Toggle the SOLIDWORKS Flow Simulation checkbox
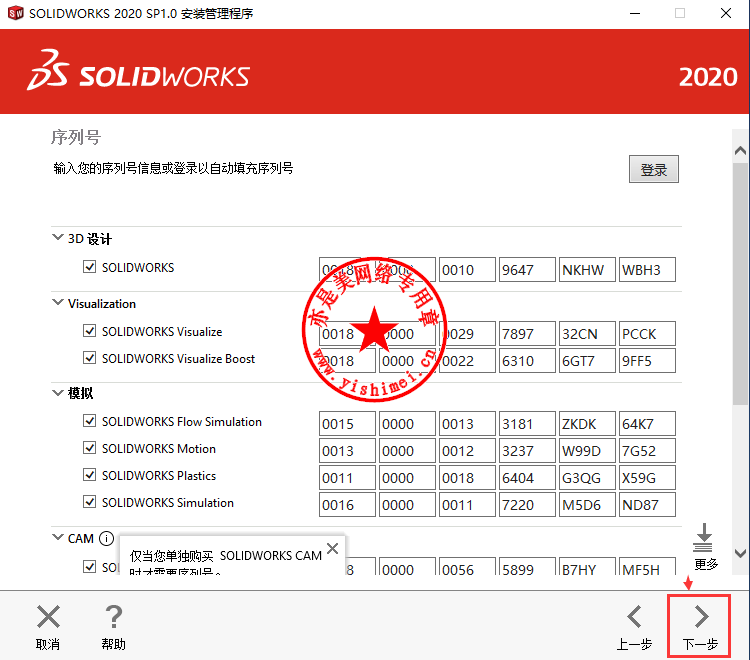The height and width of the screenshot is (660, 750). tap(90, 421)
